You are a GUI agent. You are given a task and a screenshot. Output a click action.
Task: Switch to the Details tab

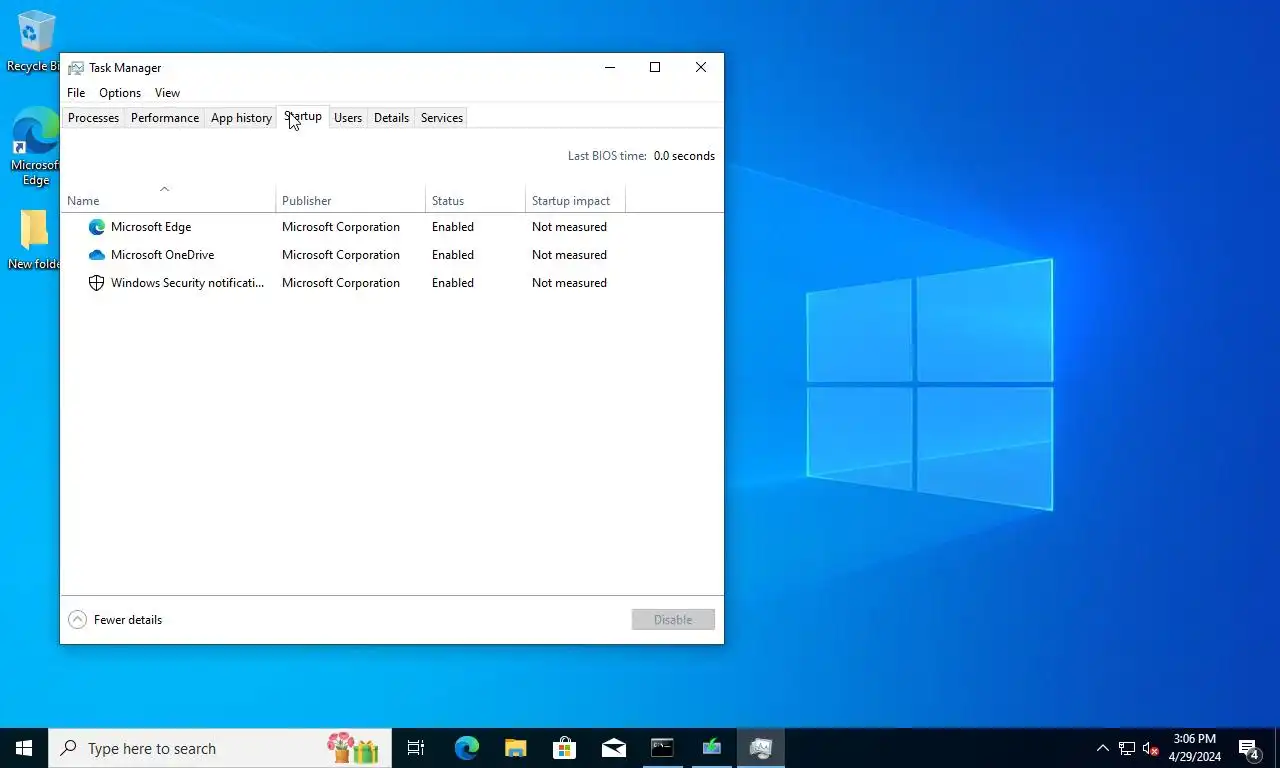coord(391,118)
